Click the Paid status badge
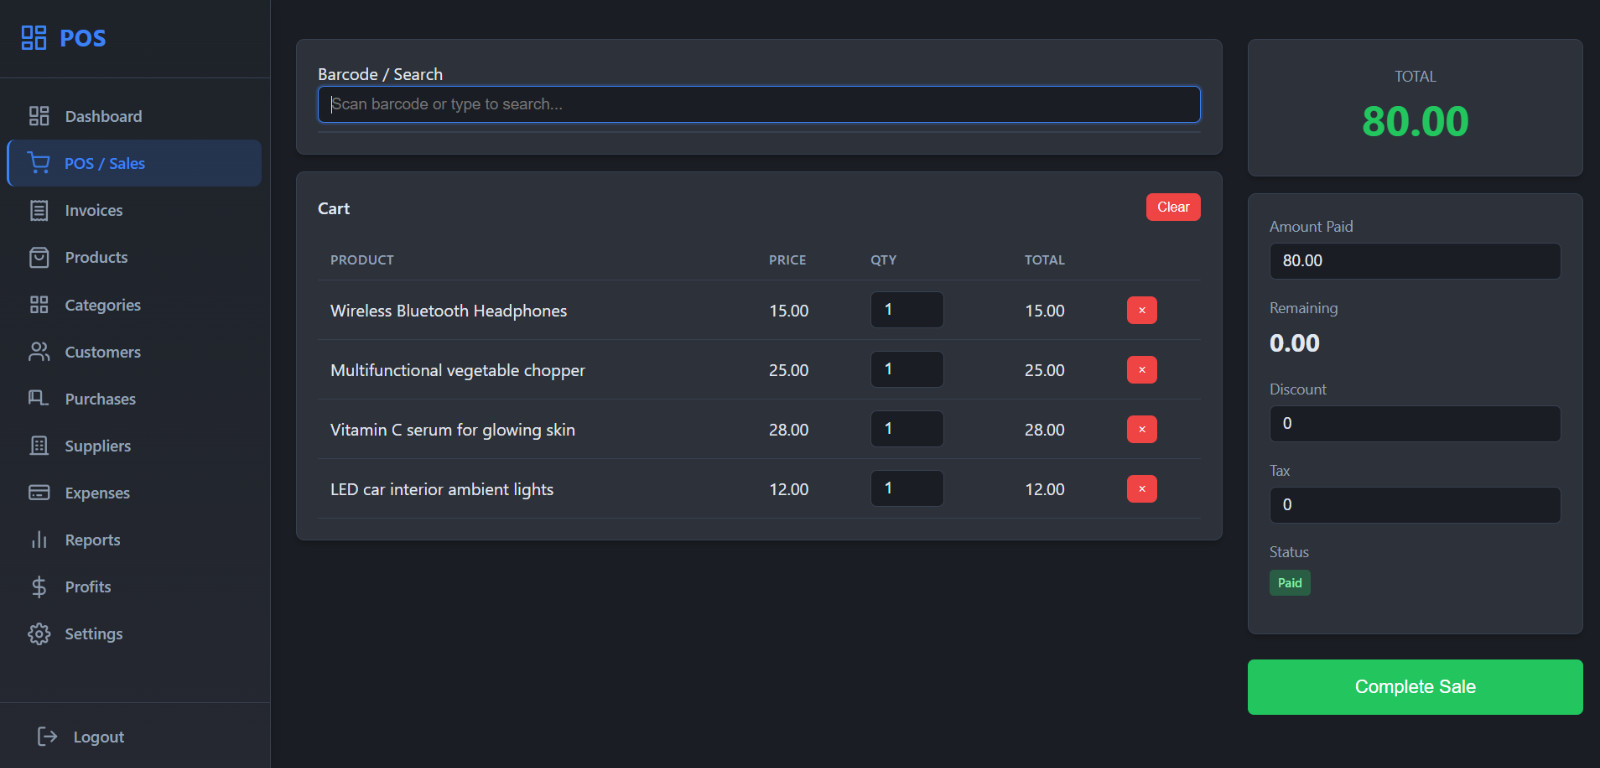The image size is (1600, 768). point(1290,583)
